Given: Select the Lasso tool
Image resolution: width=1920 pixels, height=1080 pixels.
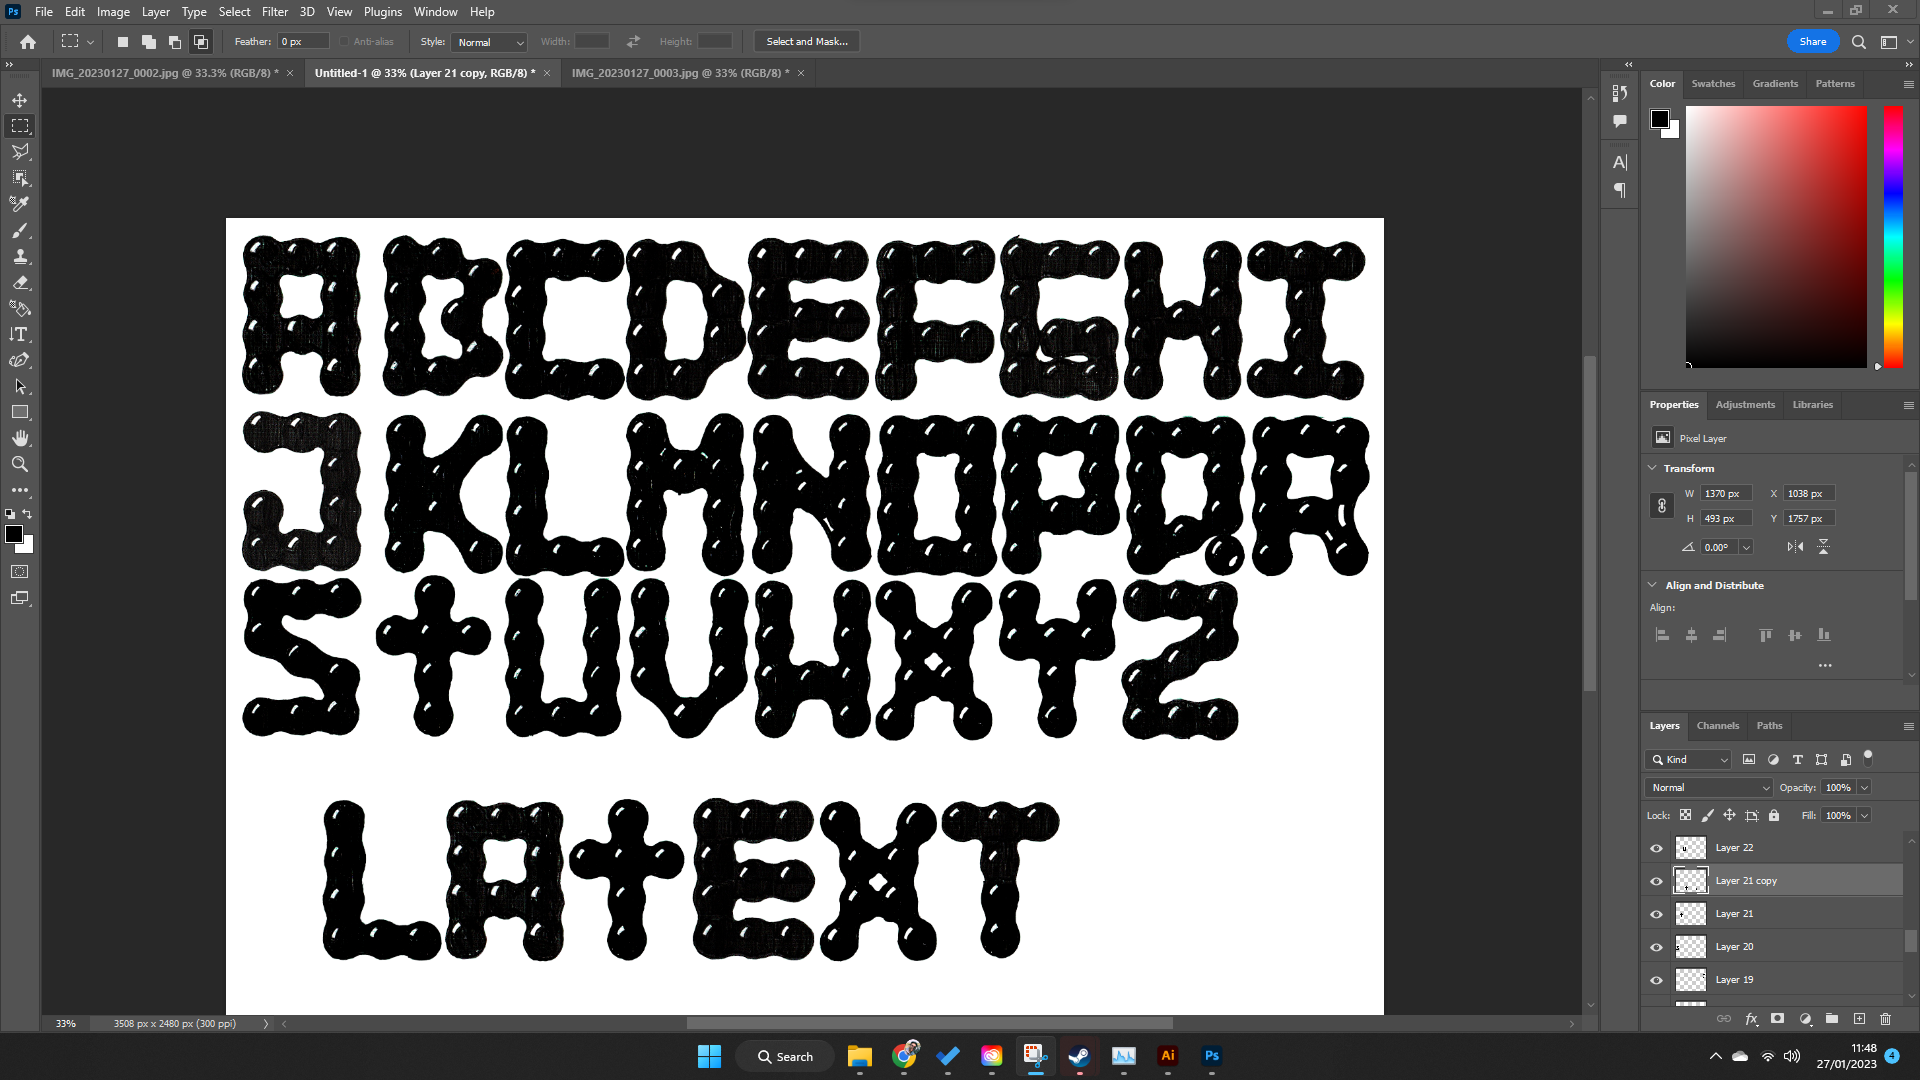Looking at the screenshot, I should point(20,152).
